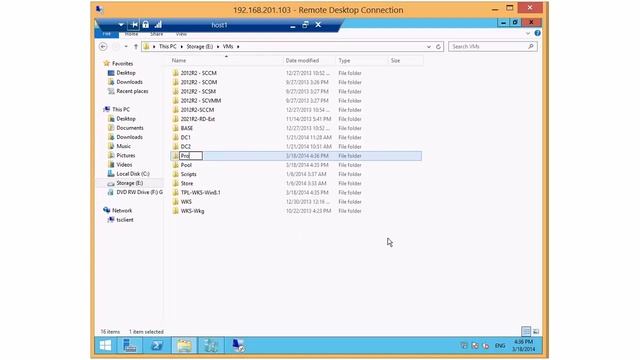Image resolution: width=640 pixels, height=360 pixels.
Task: Click This PC in address breadcrumb
Action: [168, 47]
